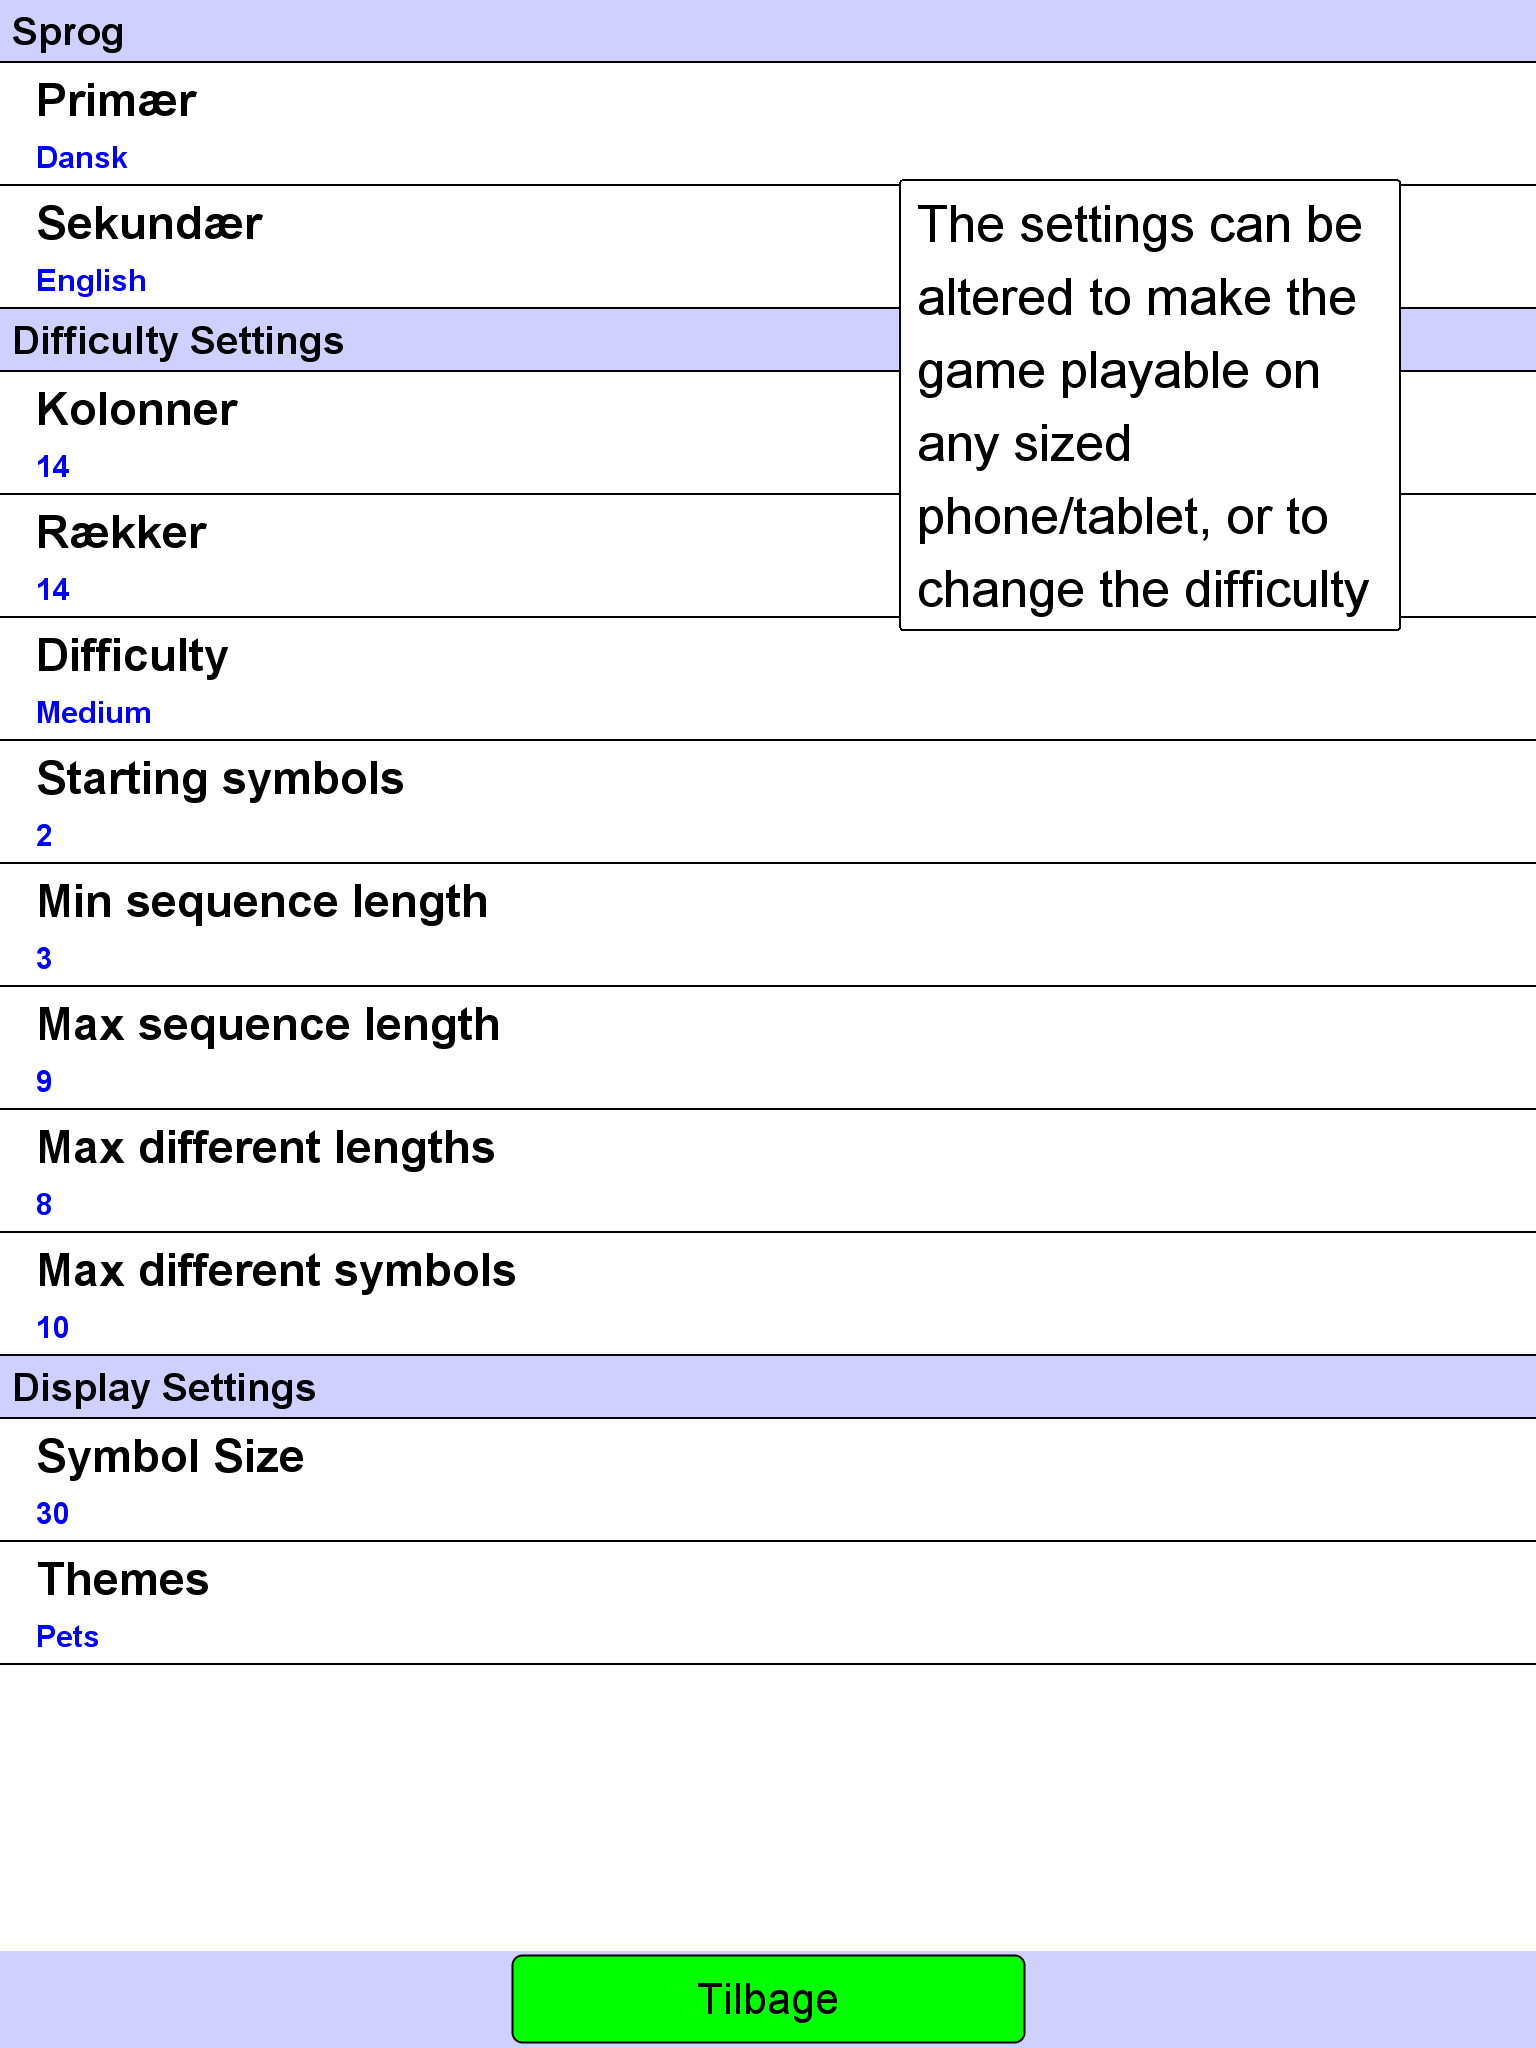Screen dimensions: 1536x2048
Task: Dismiss the settings help tooltip
Action: tap(1150, 405)
